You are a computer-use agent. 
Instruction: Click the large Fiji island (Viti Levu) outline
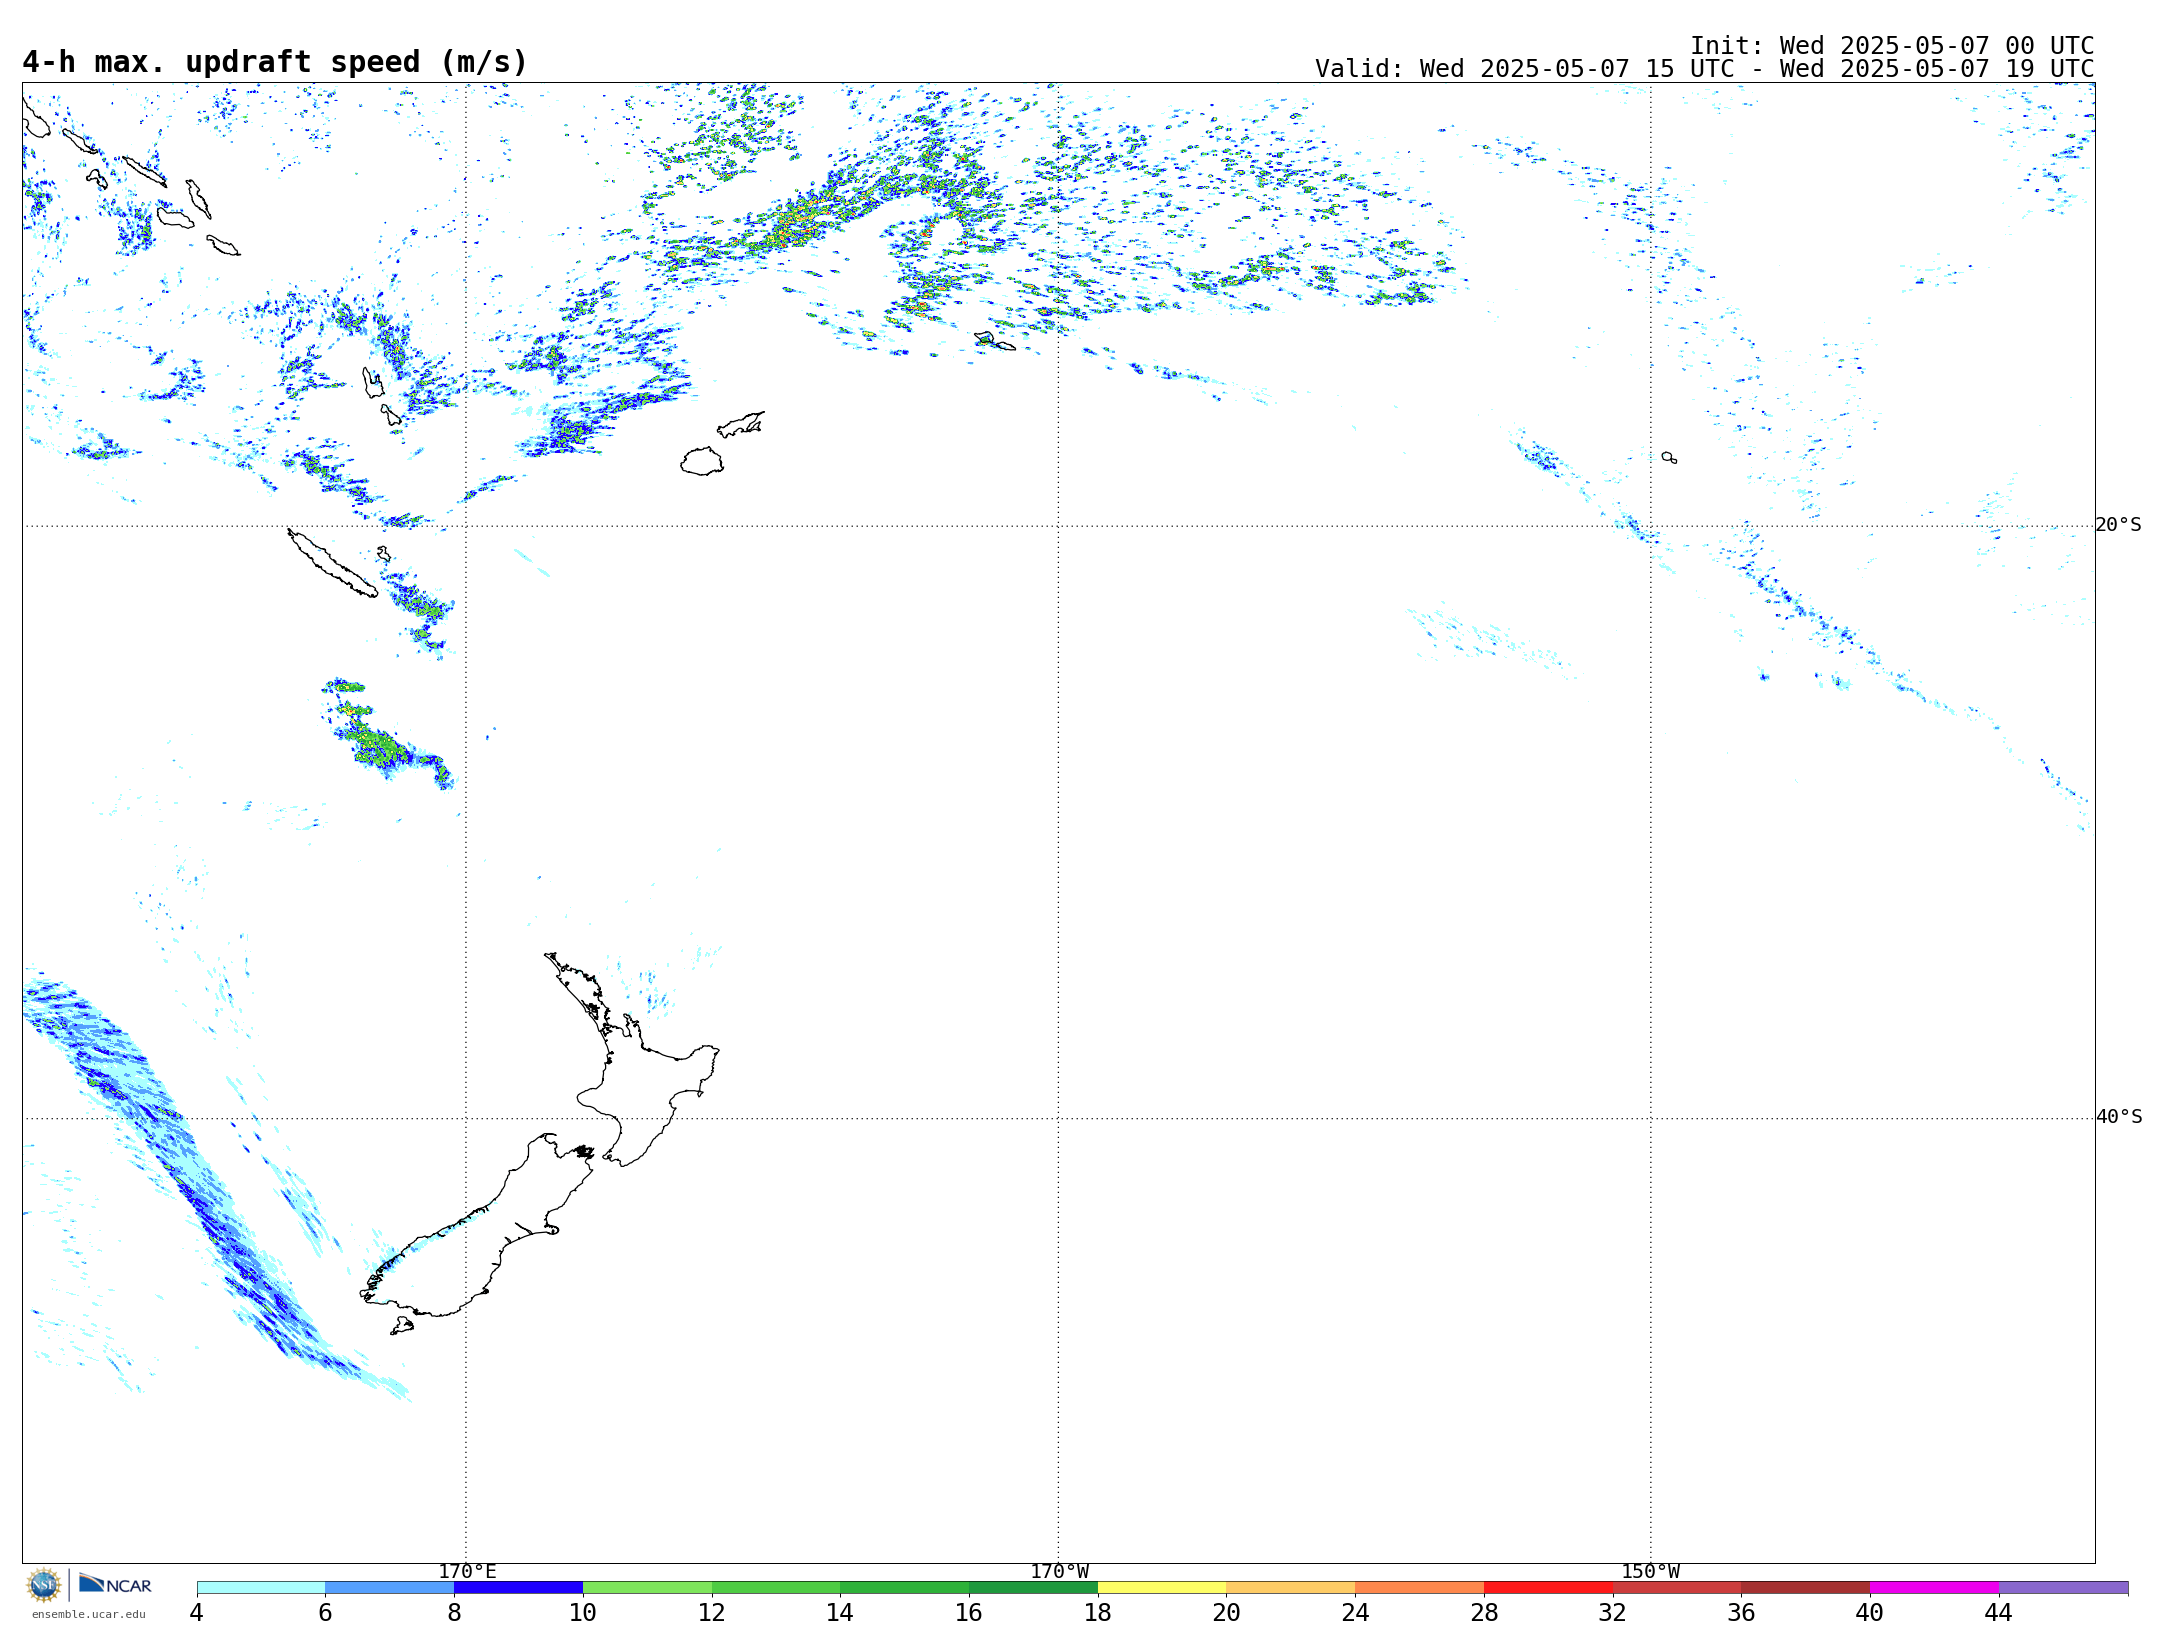point(702,462)
